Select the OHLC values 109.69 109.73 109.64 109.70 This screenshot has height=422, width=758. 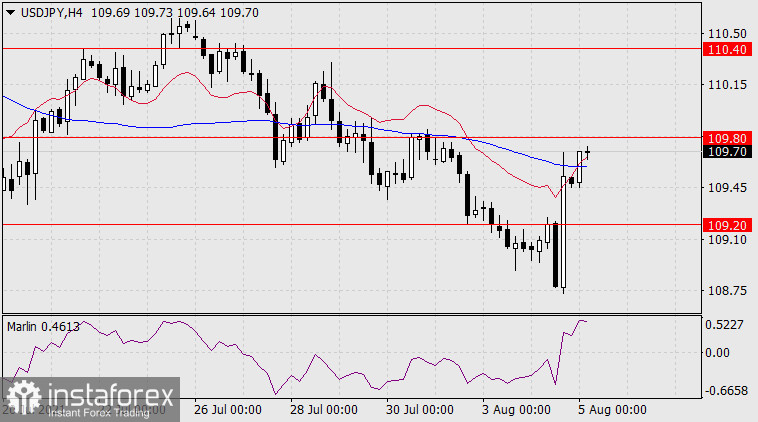tap(175, 13)
